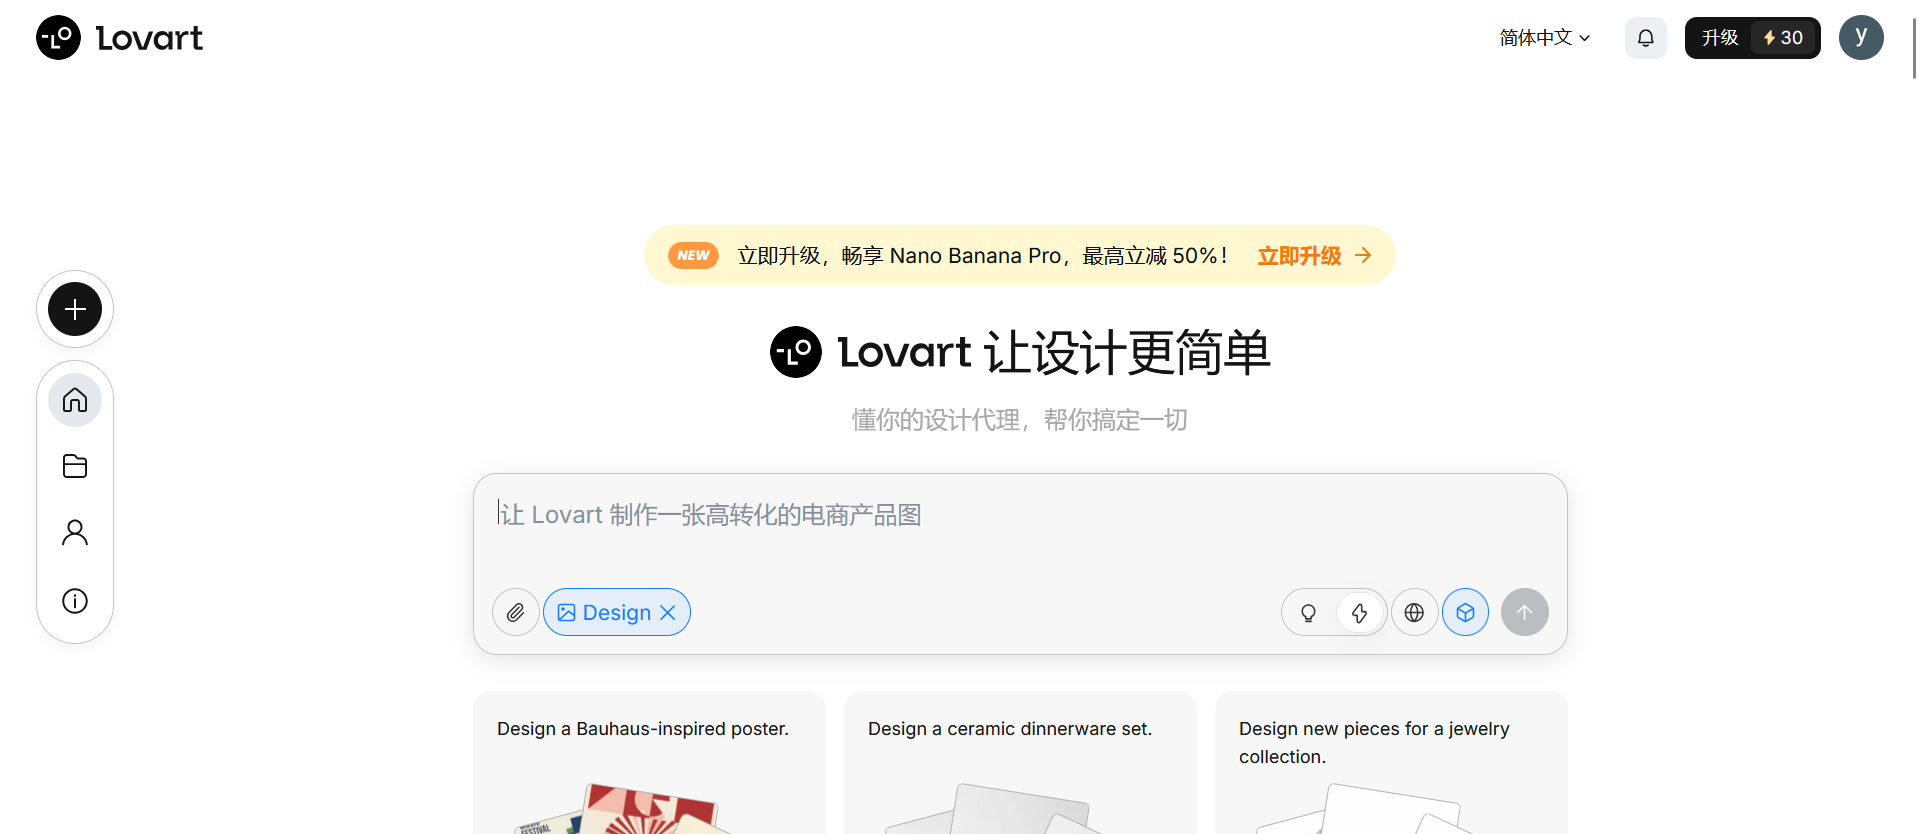Enable fast mode lightning toggle
The width and height of the screenshot is (1919, 834).
[1359, 613]
